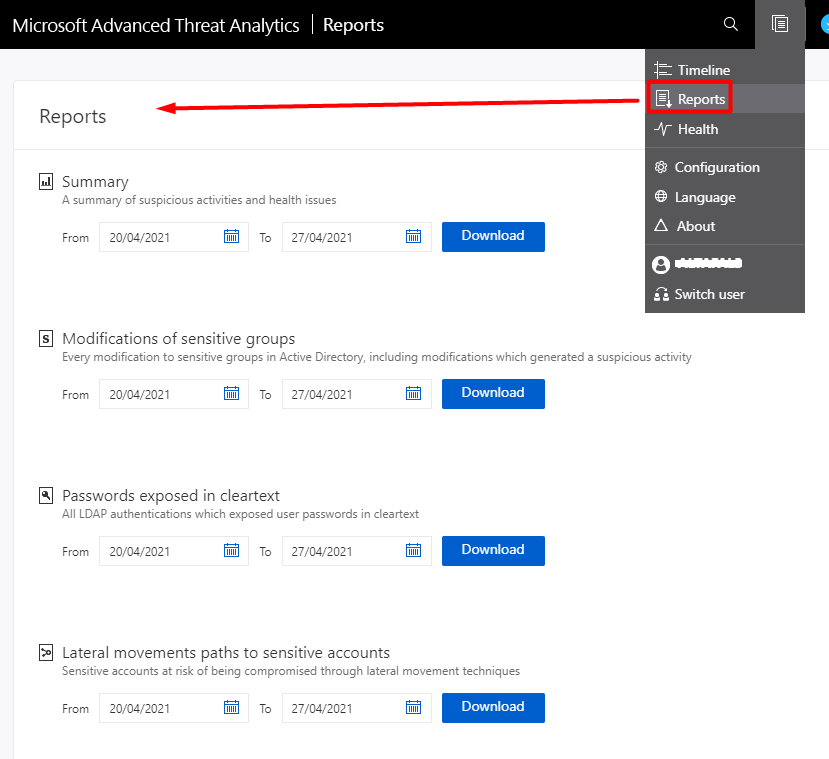Click the Lateral movements paths icon

coord(46,653)
